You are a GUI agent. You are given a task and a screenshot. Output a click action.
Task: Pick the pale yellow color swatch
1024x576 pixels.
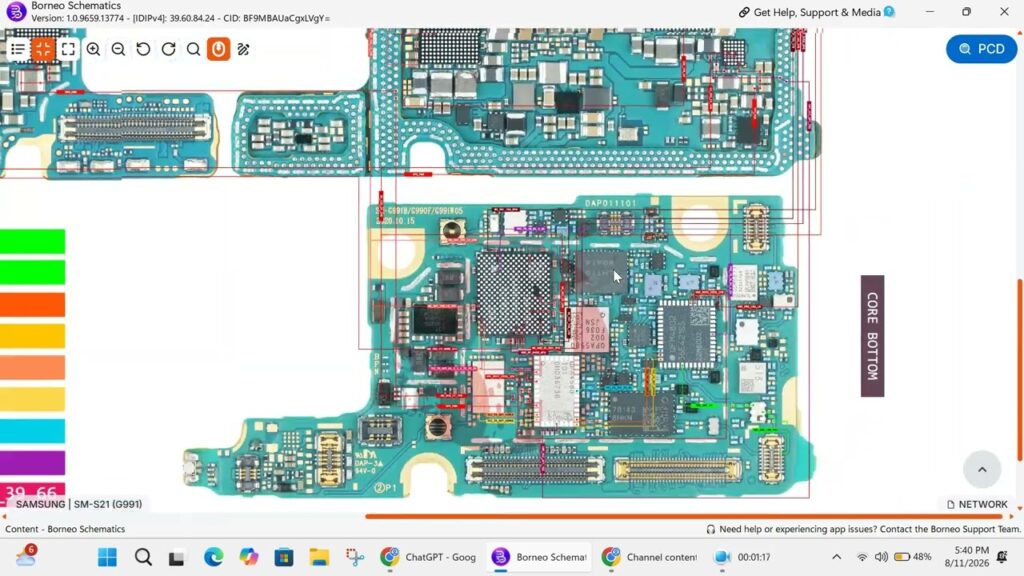[x=32, y=399]
